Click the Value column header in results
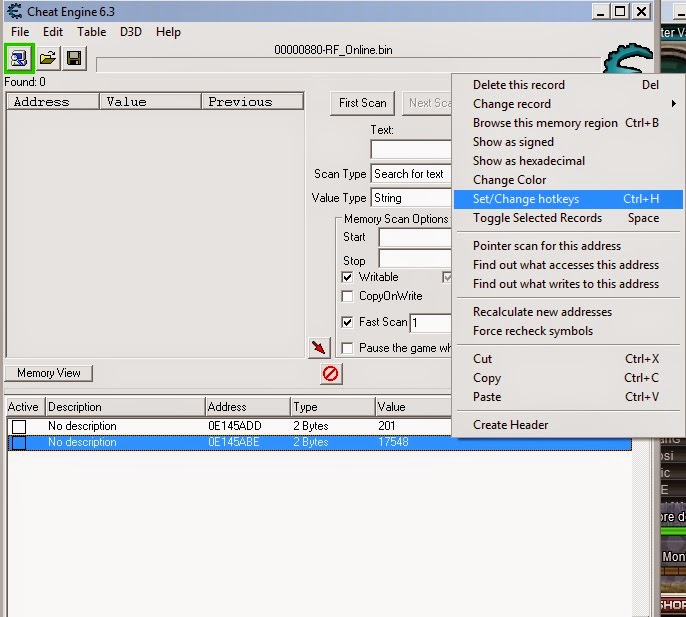686x617 pixels. coord(150,102)
